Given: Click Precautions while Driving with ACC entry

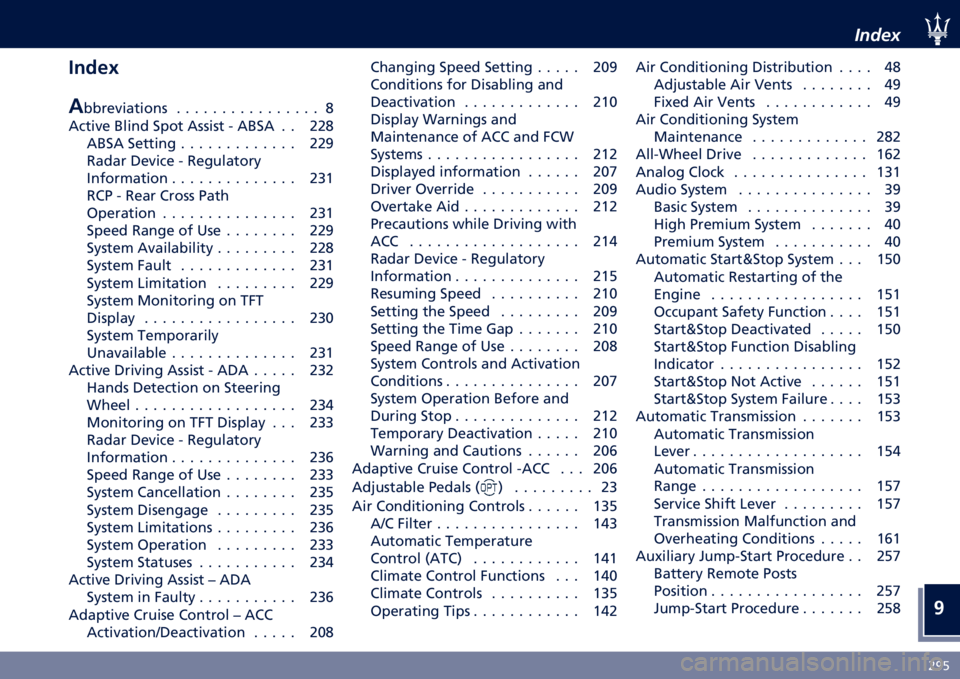Looking at the screenshot, I should click(x=493, y=233).
